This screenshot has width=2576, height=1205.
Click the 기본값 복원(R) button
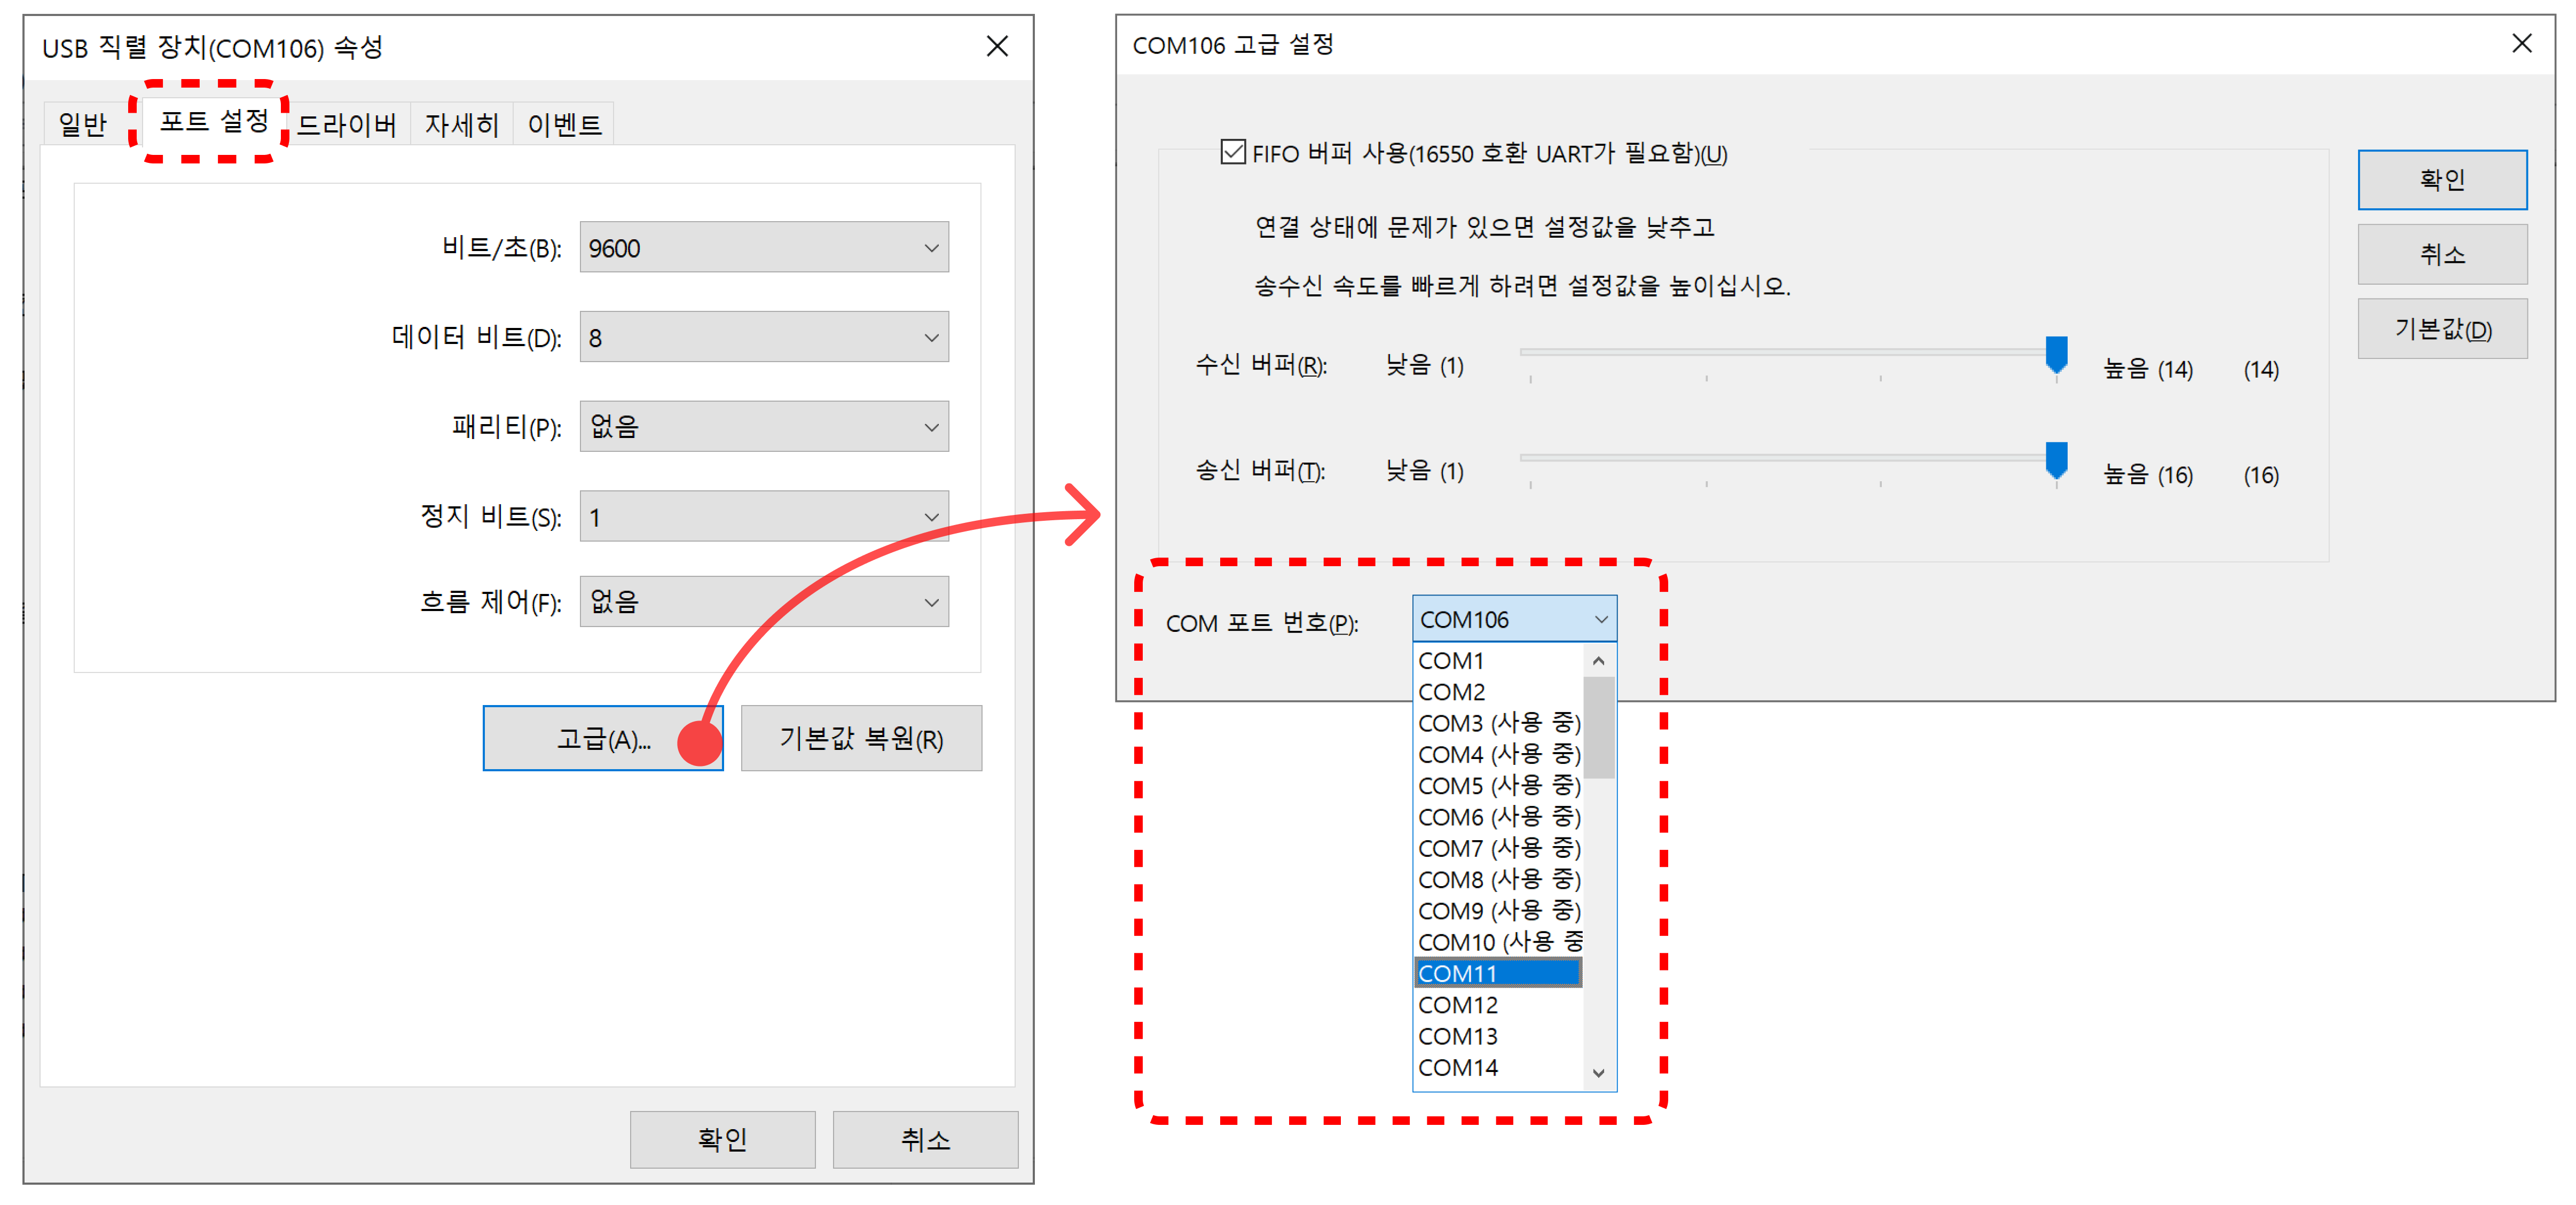click(x=861, y=739)
